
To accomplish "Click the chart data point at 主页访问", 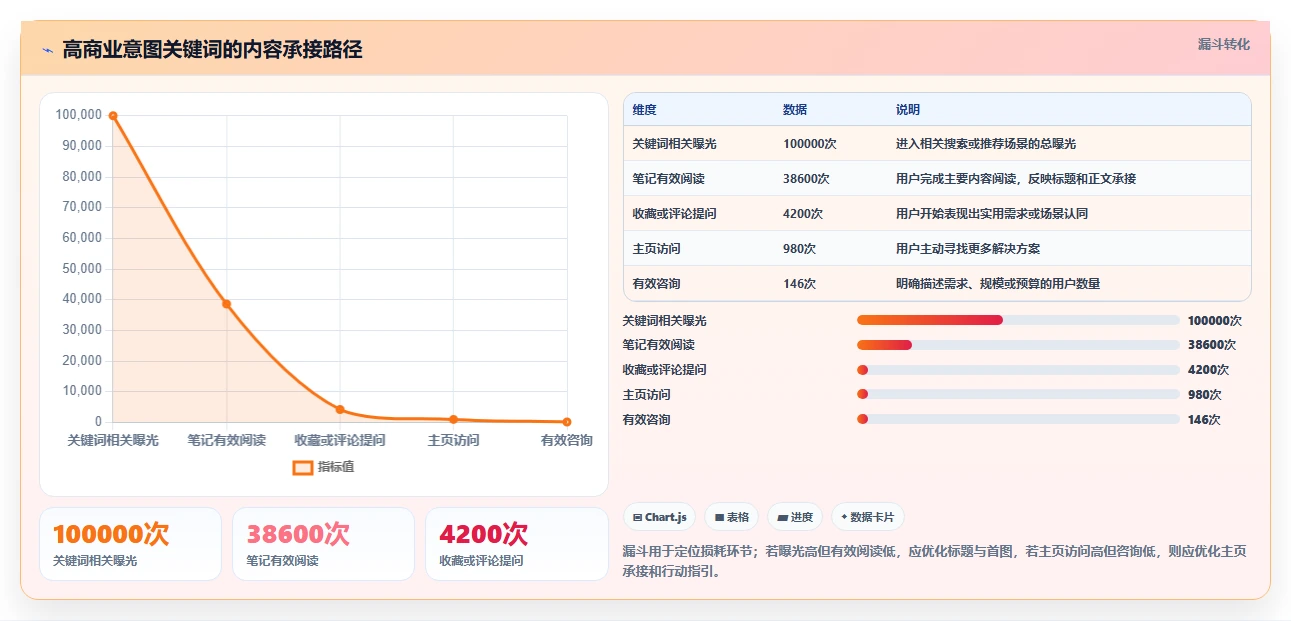I will click(x=453, y=419).
